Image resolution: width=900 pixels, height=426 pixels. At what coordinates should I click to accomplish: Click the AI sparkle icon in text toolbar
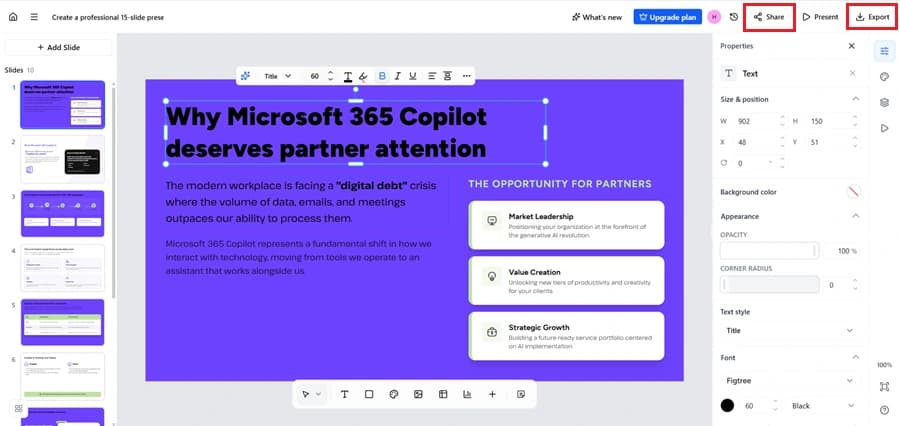pos(245,76)
